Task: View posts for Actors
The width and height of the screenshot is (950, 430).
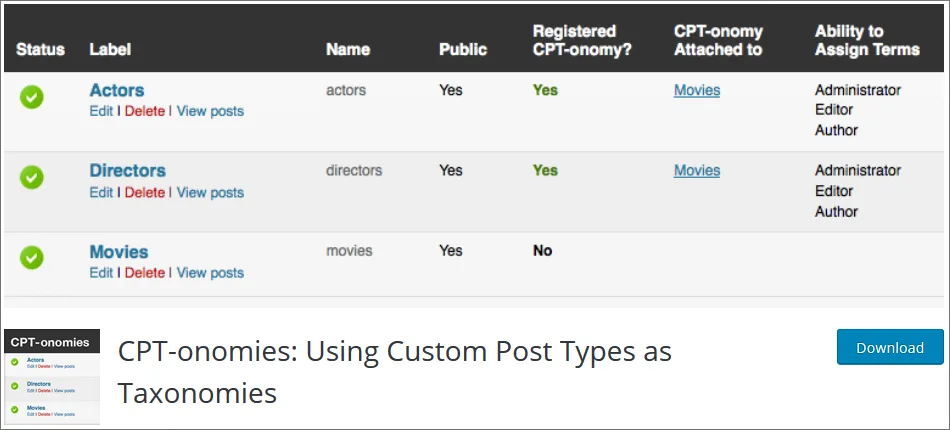Action: (210, 111)
